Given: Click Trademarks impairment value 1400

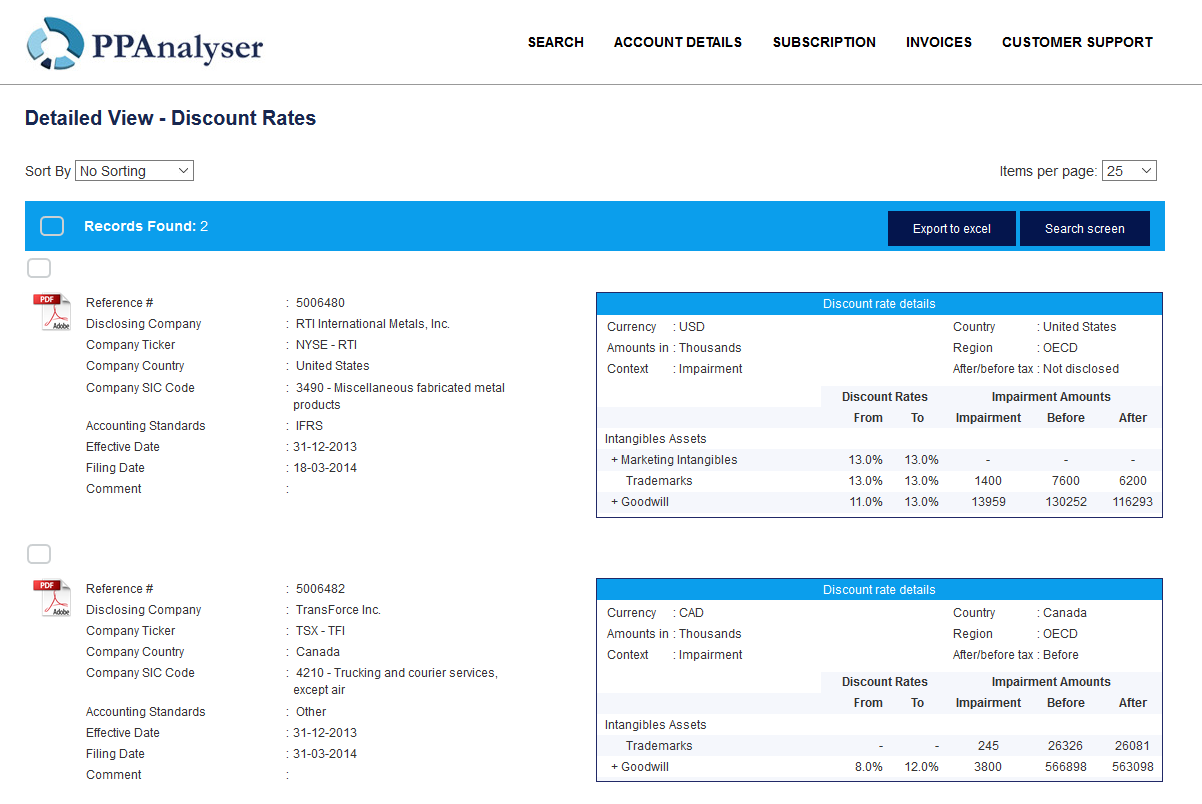Looking at the screenshot, I should click(988, 481).
